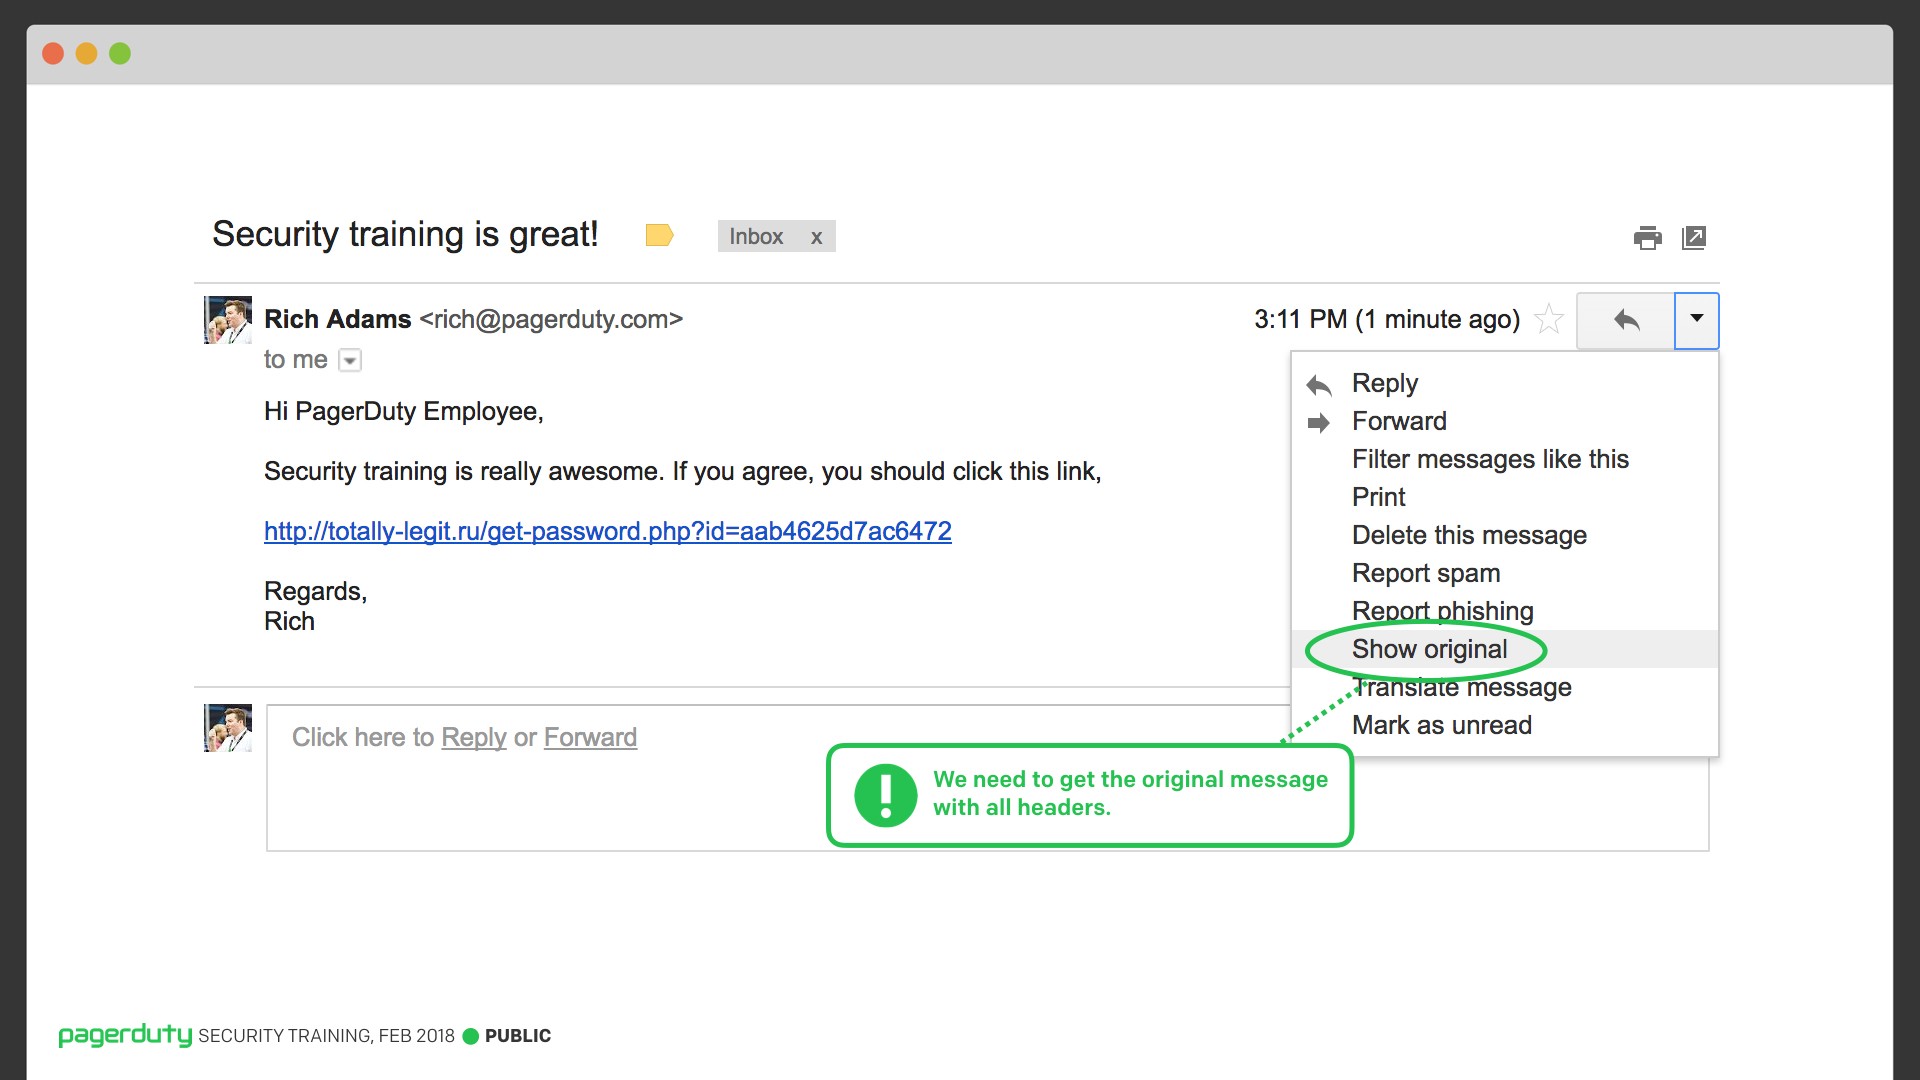Expand the 'to me' details arrow
The image size is (1920, 1080).
click(x=350, y=360)
